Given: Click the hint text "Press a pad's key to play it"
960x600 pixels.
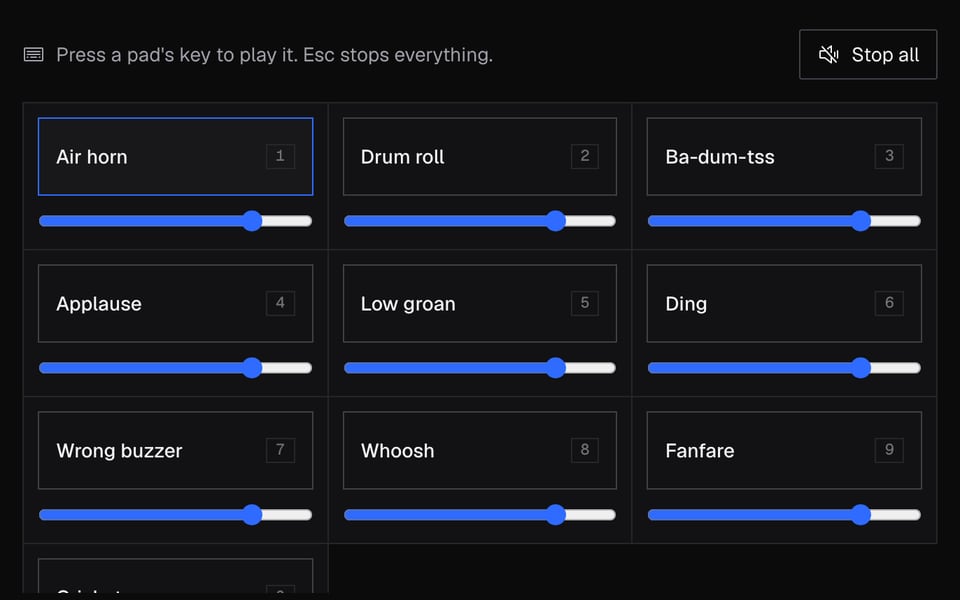Looking at the screenshot, I should coord(176,55).
